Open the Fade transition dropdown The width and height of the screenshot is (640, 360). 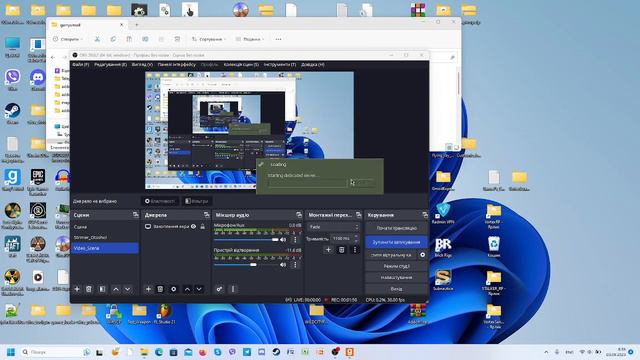pos(333,227)
